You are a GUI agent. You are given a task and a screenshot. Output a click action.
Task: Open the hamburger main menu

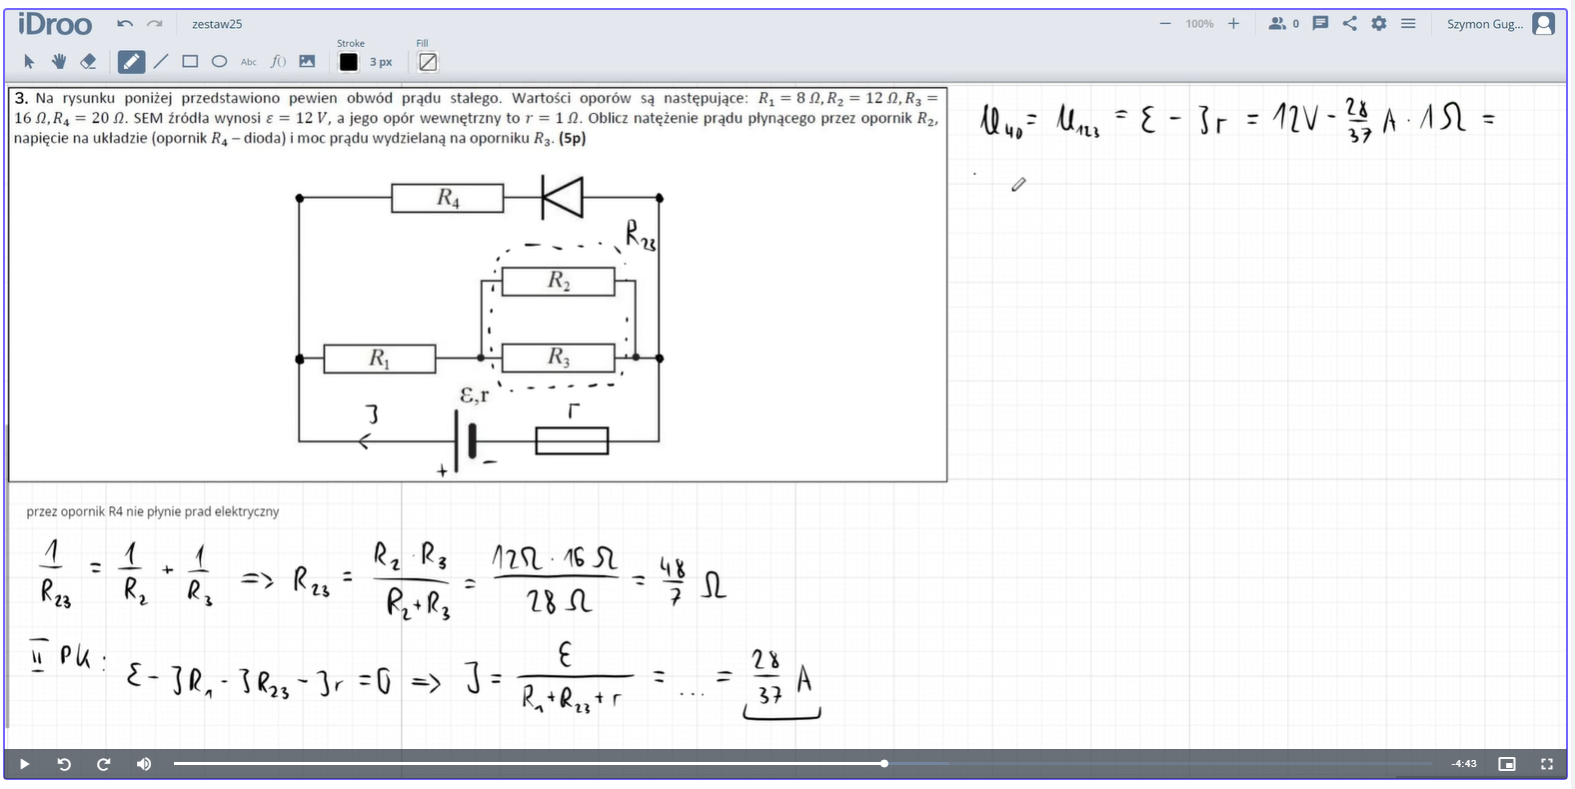point(1408,24)
